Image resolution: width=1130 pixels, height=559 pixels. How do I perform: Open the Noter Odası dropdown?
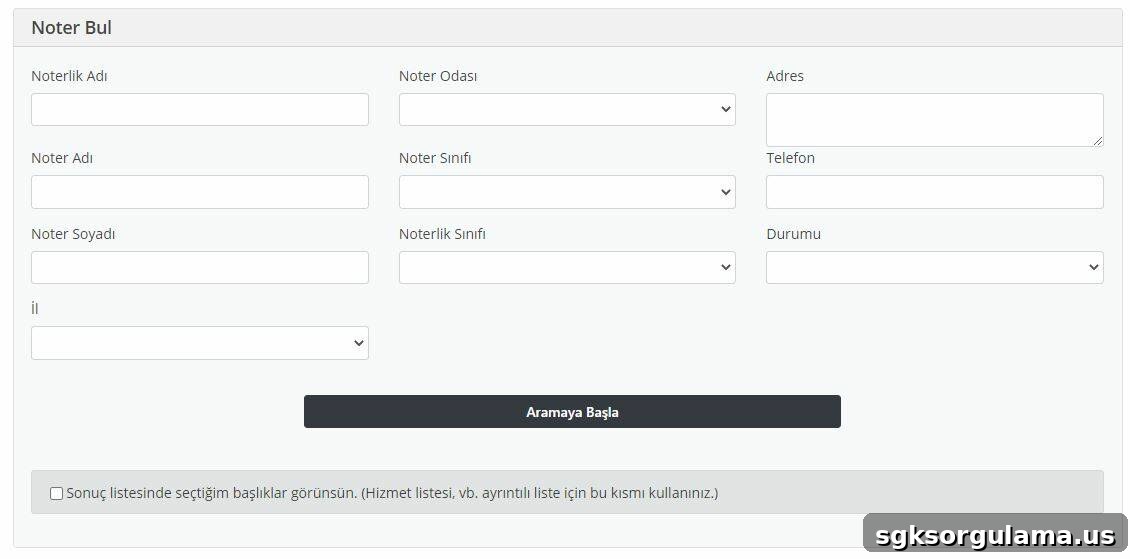pyautogui.click(x=567, y=109)
